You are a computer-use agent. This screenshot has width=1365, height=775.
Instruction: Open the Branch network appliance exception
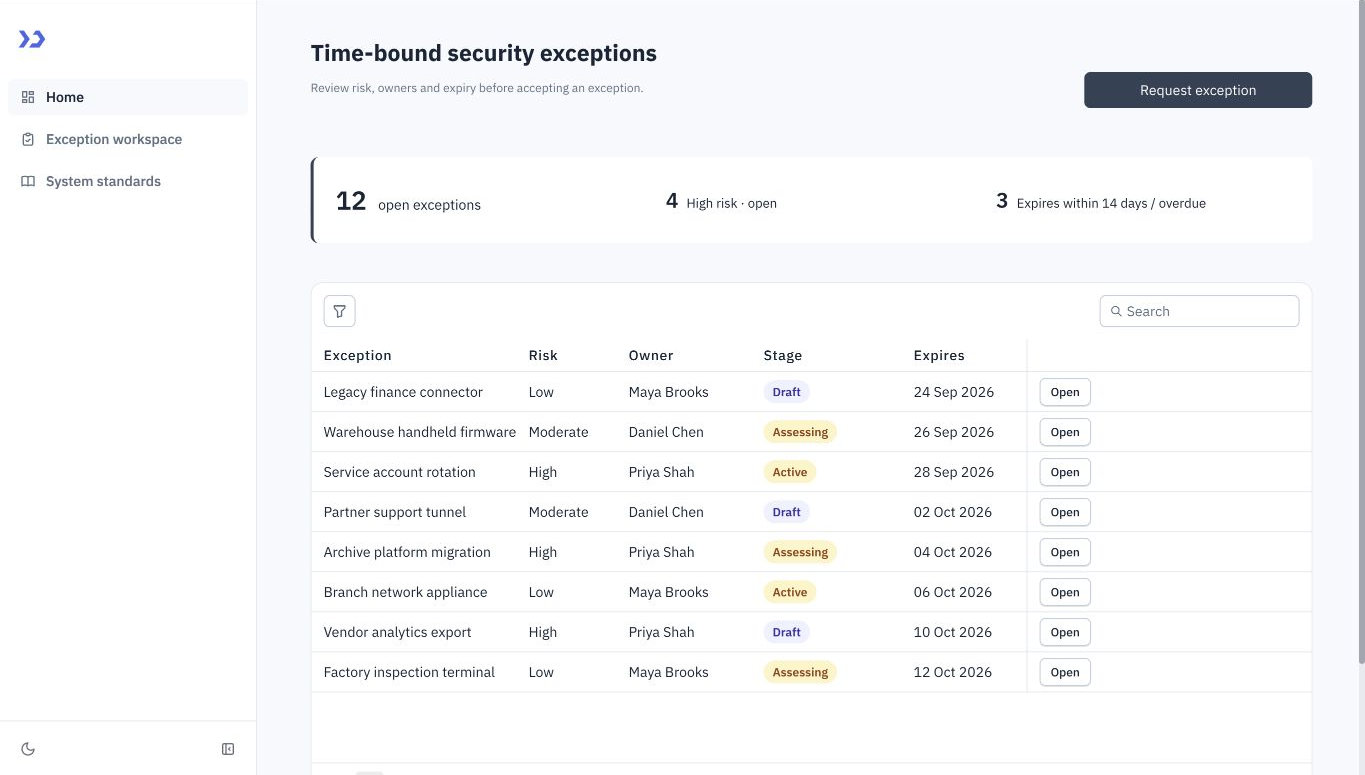point(1065,592)
